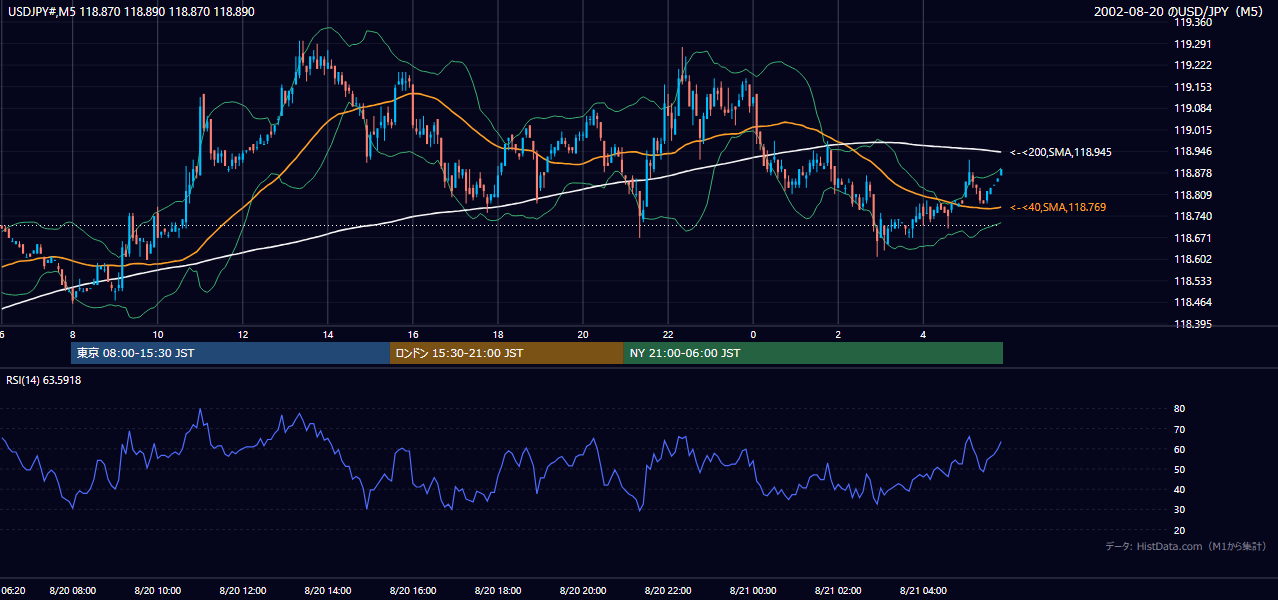The height and width of the screenshot is (600, 1278).
Task: Click price axis value 118.395
Action: [x=1195, y=324]
